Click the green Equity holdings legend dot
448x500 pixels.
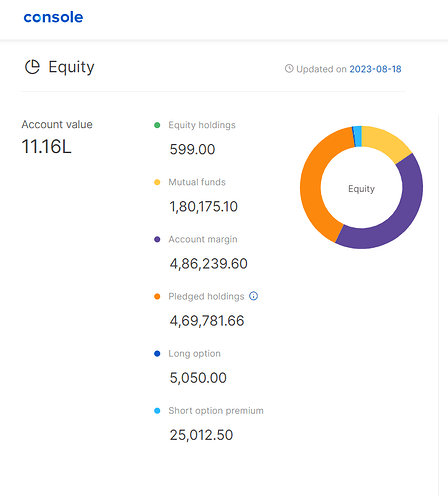157,125
